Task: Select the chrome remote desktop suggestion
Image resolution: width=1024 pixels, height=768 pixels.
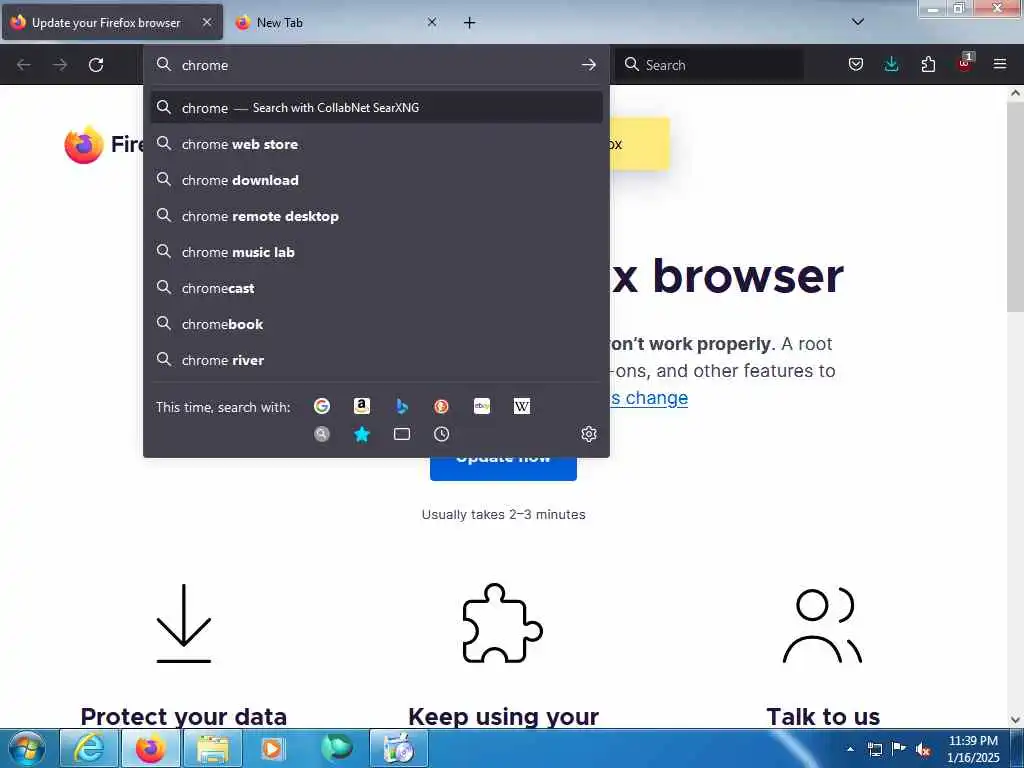Action: [377, 216]
